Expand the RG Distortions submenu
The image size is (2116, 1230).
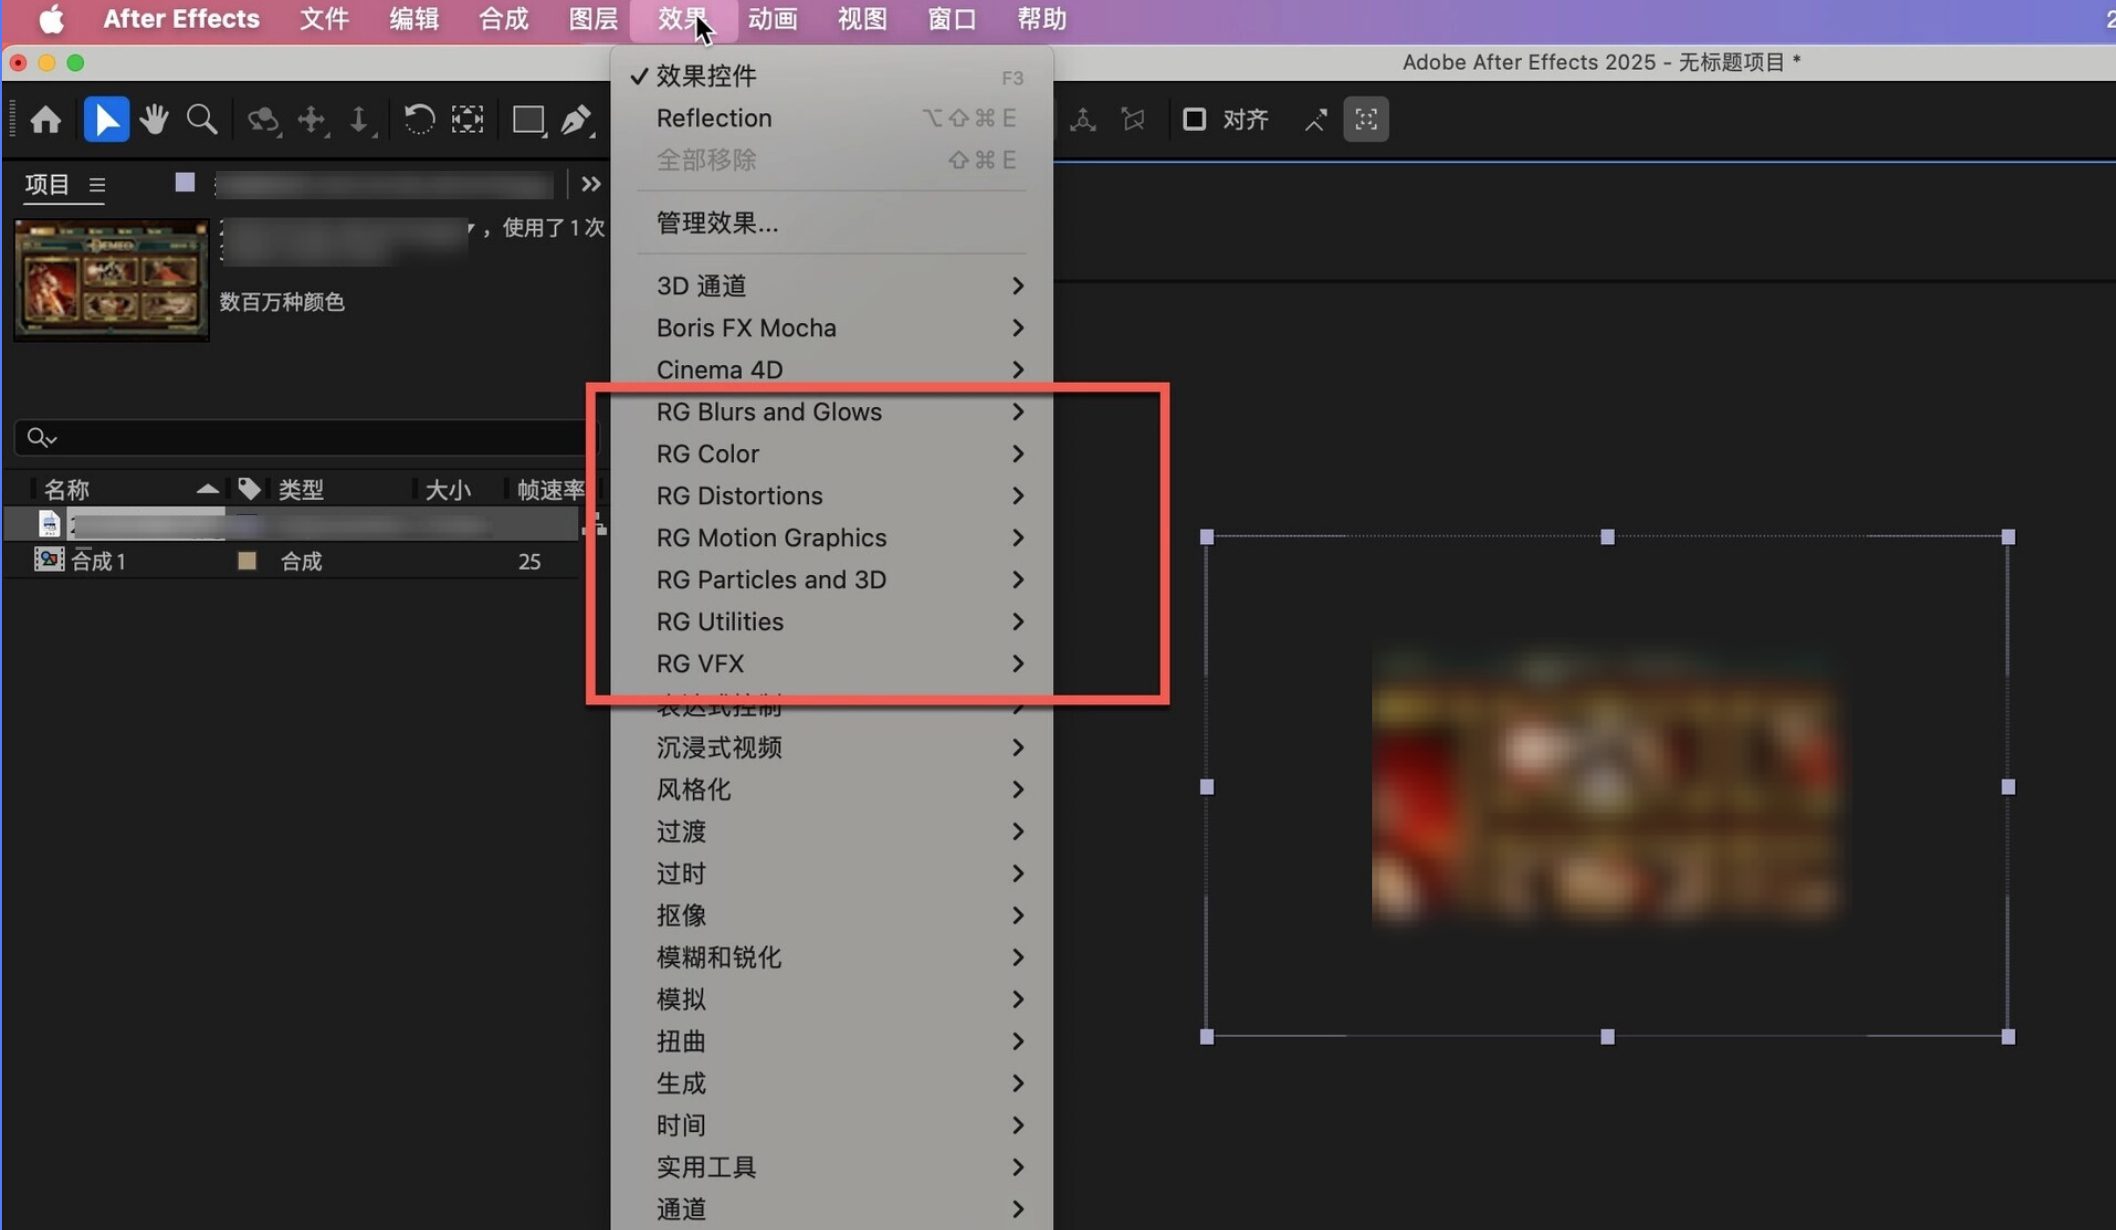pyautogui.click(x=831, y=496)
